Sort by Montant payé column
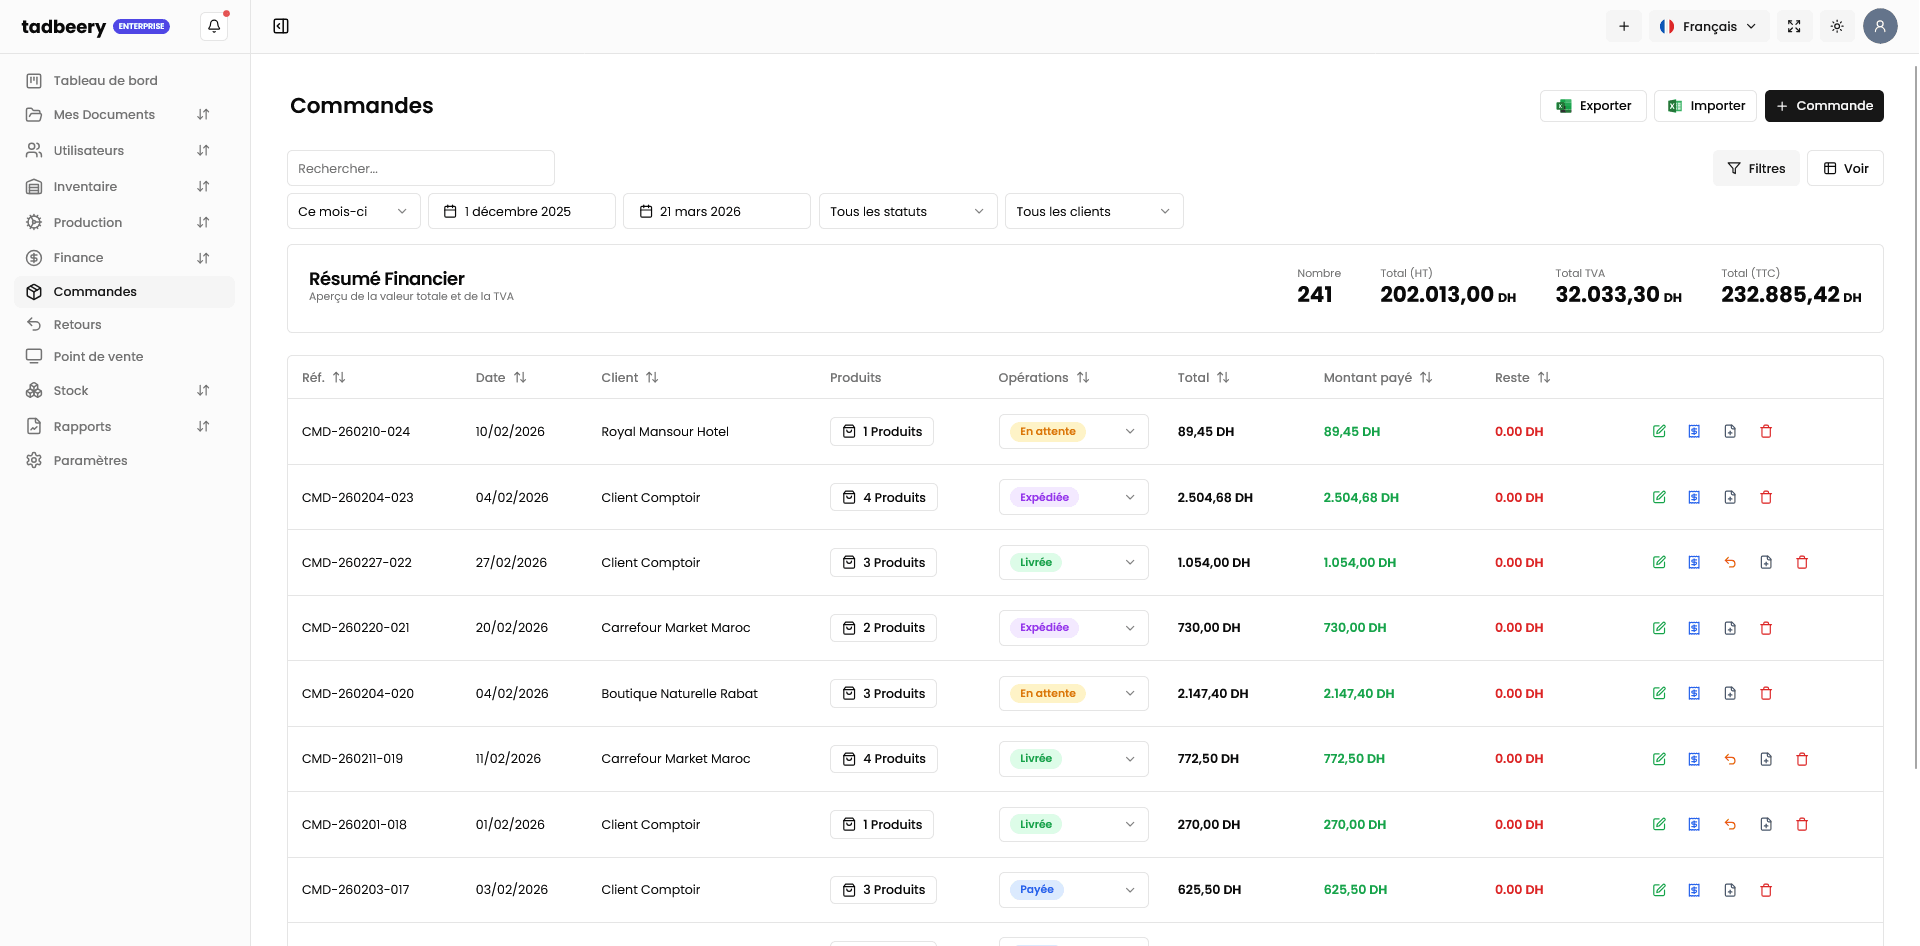 (1378, 377)
